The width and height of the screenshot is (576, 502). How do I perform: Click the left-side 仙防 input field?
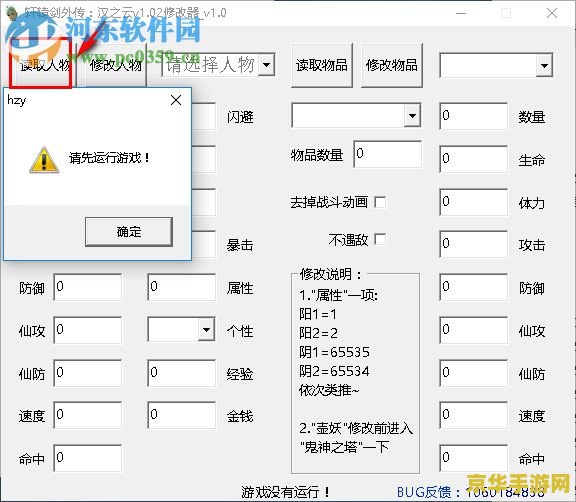87,373
